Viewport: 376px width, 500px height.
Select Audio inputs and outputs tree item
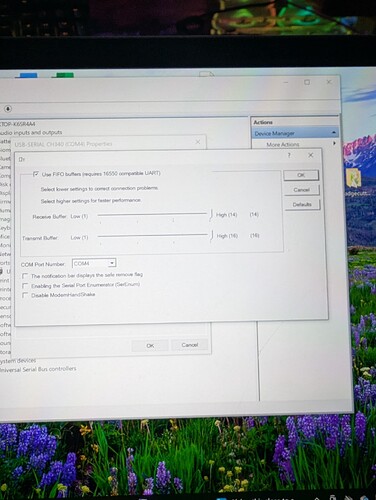point(31,132)
